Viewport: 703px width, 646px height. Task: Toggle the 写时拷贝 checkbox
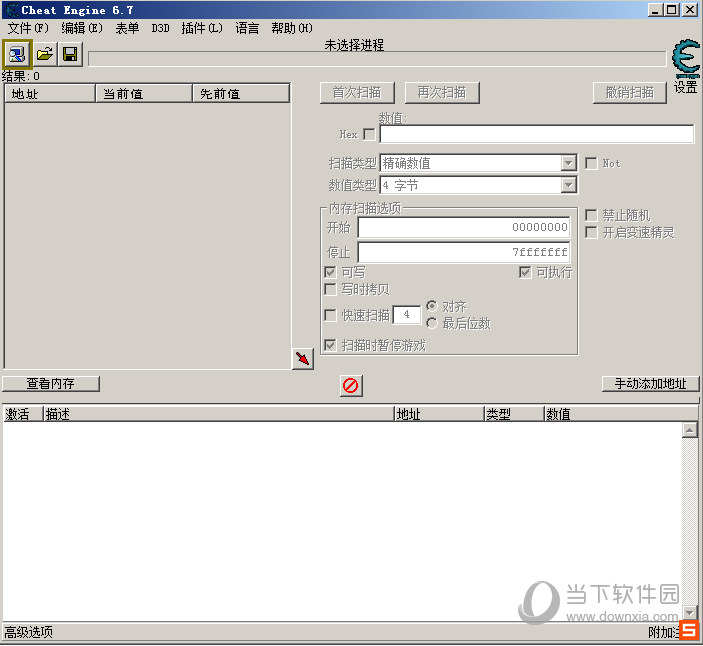click(330, 290)
